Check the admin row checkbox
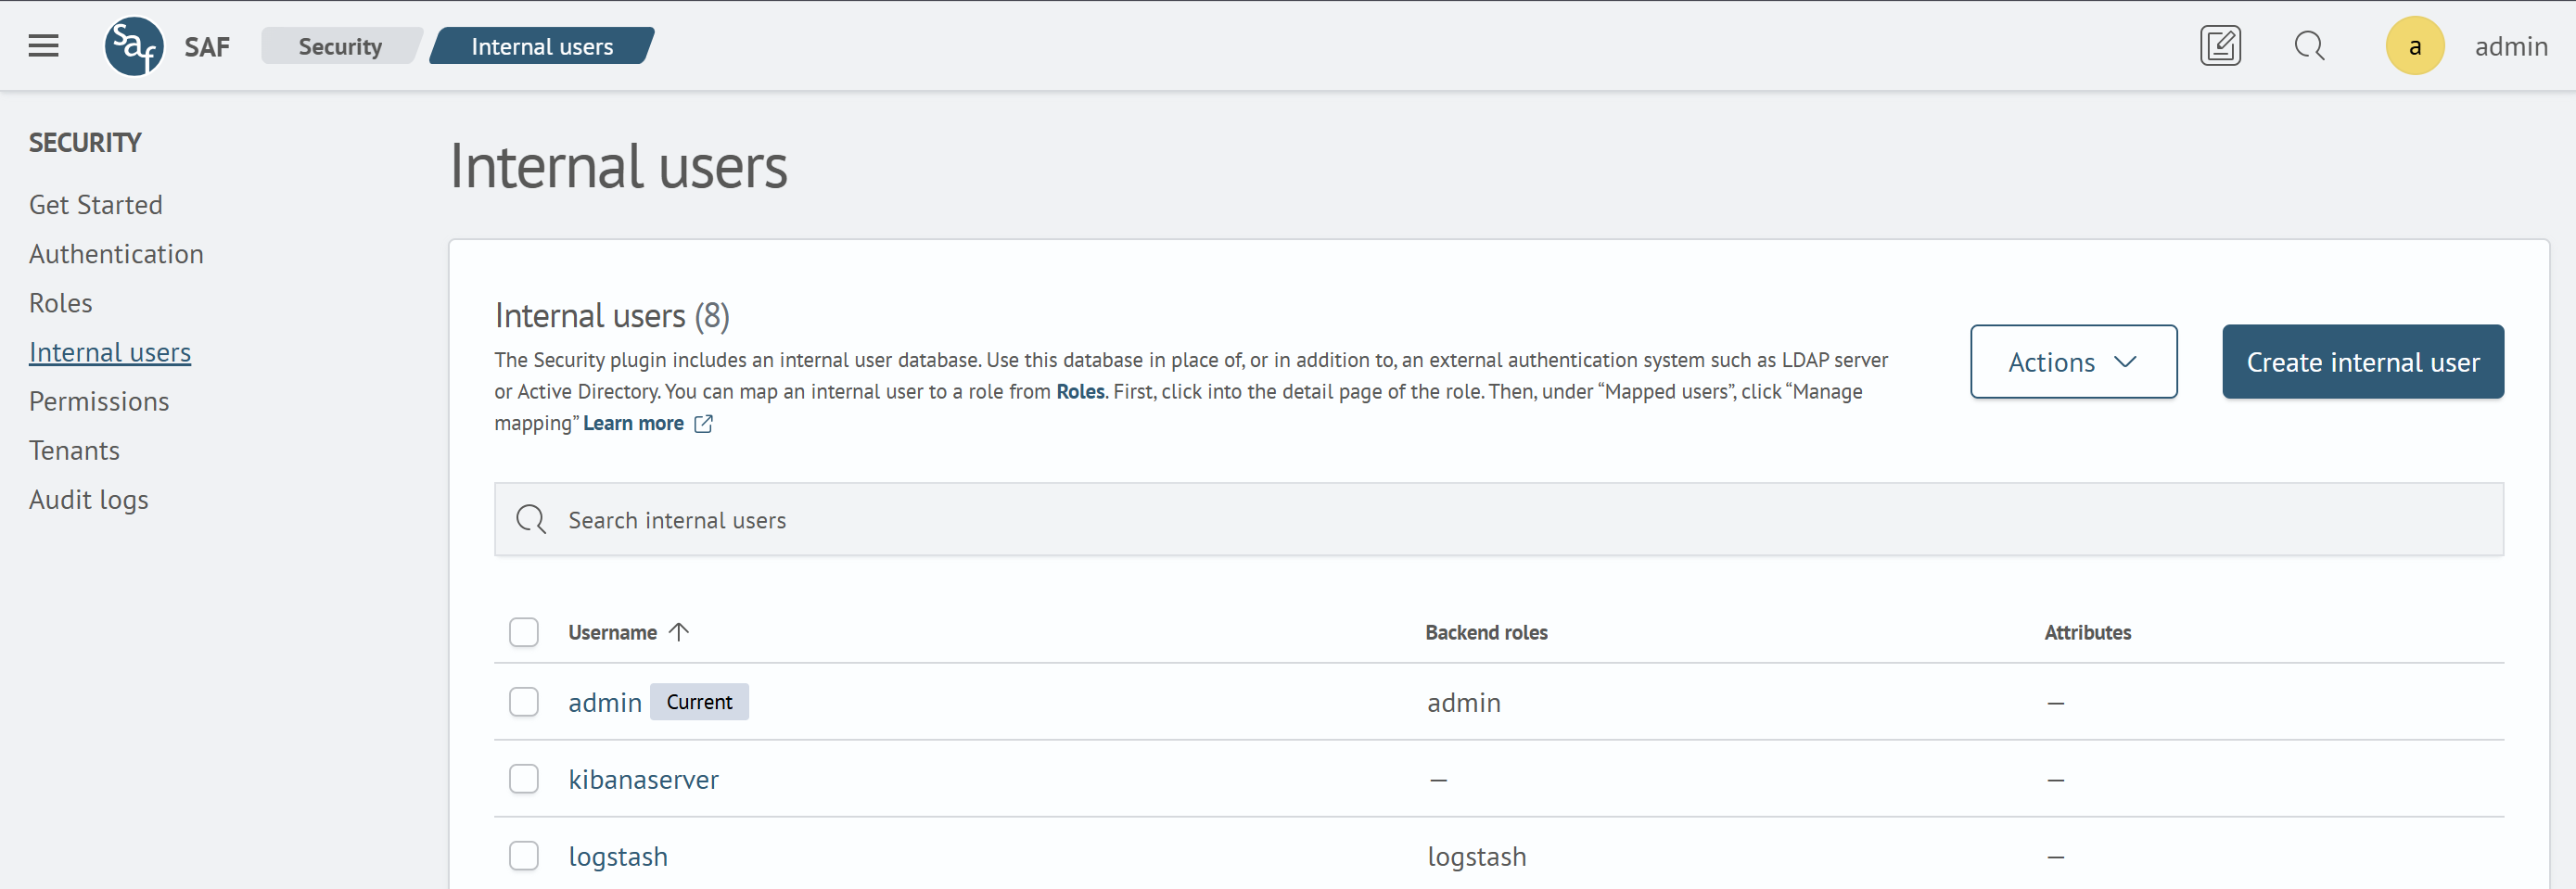 click(x=523, y=702)
